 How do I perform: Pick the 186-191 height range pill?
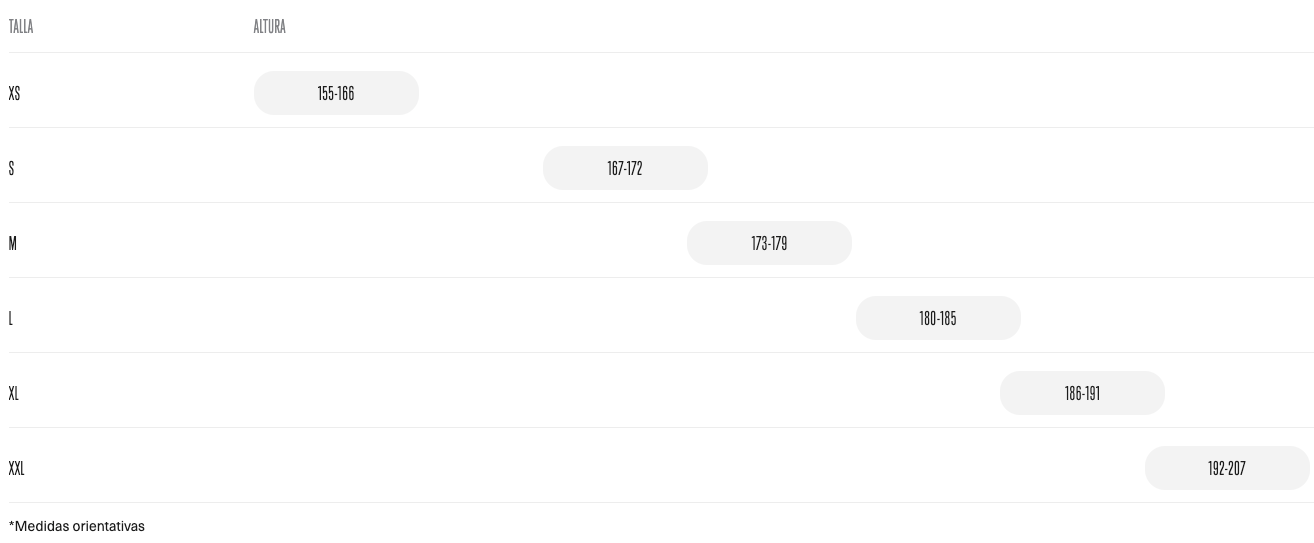point(1082,393)
